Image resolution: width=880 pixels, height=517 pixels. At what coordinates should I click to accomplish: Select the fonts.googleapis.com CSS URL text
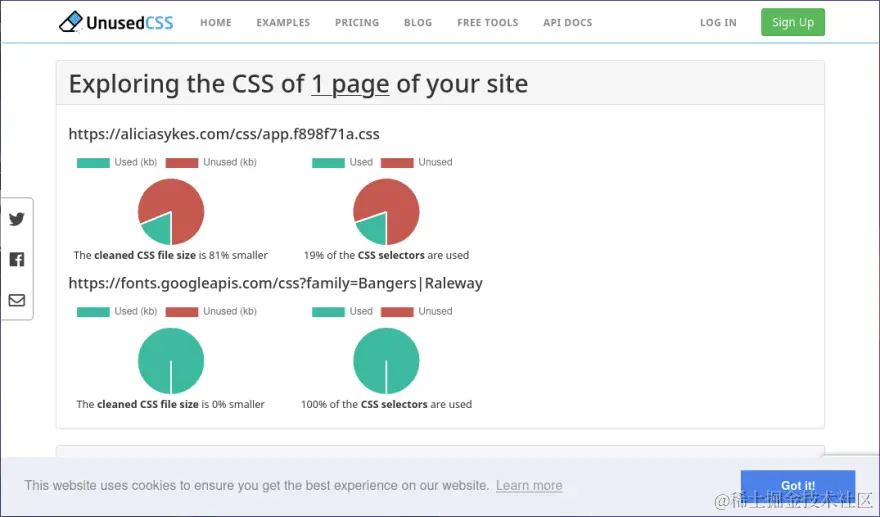pyautogui.click(x=276, y=283)
